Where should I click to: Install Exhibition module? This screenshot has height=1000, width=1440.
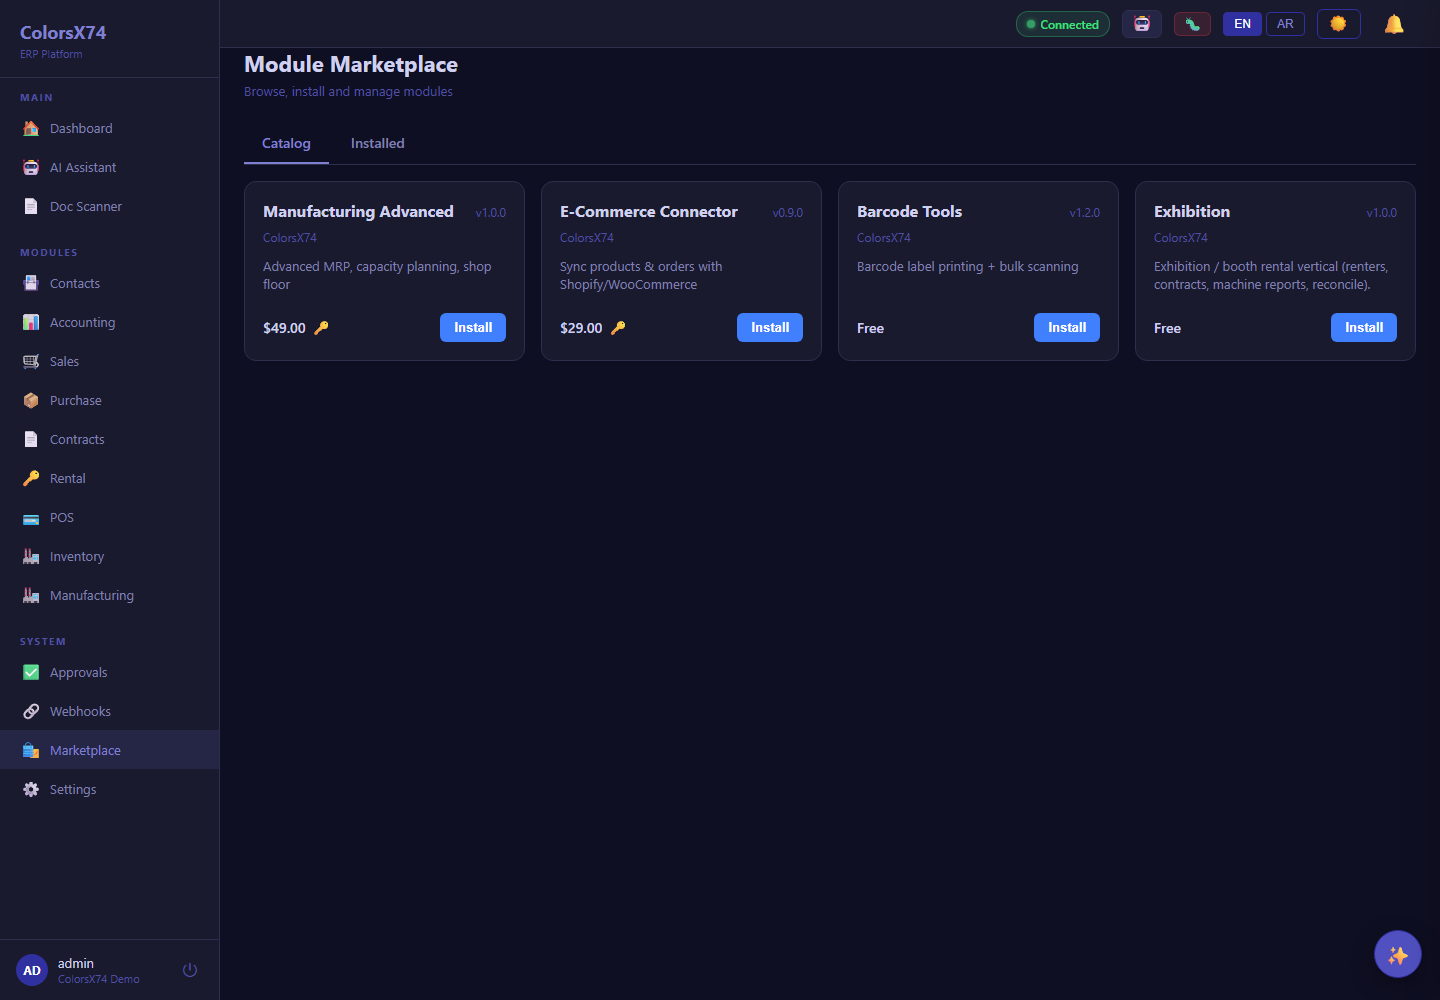pos(1364,328)
